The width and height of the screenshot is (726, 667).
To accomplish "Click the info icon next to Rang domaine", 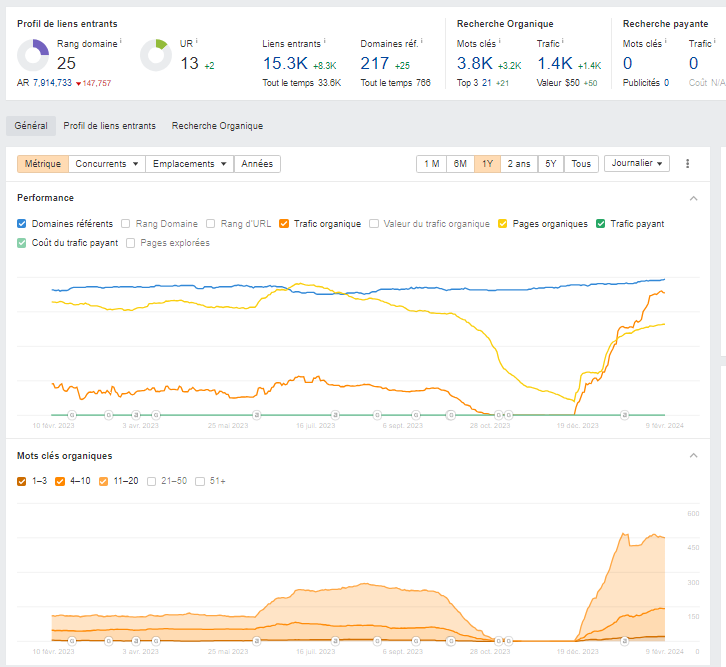I will tap(121, 41).
